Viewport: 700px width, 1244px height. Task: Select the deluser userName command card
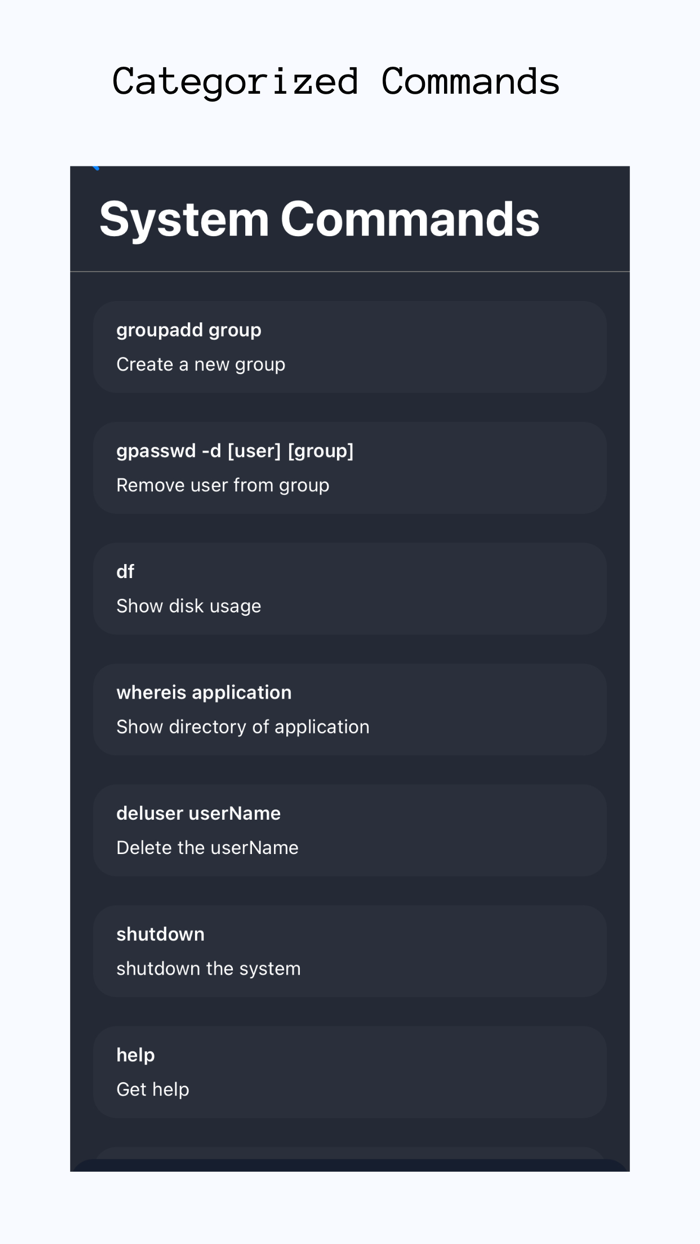(x=350, y=830)
